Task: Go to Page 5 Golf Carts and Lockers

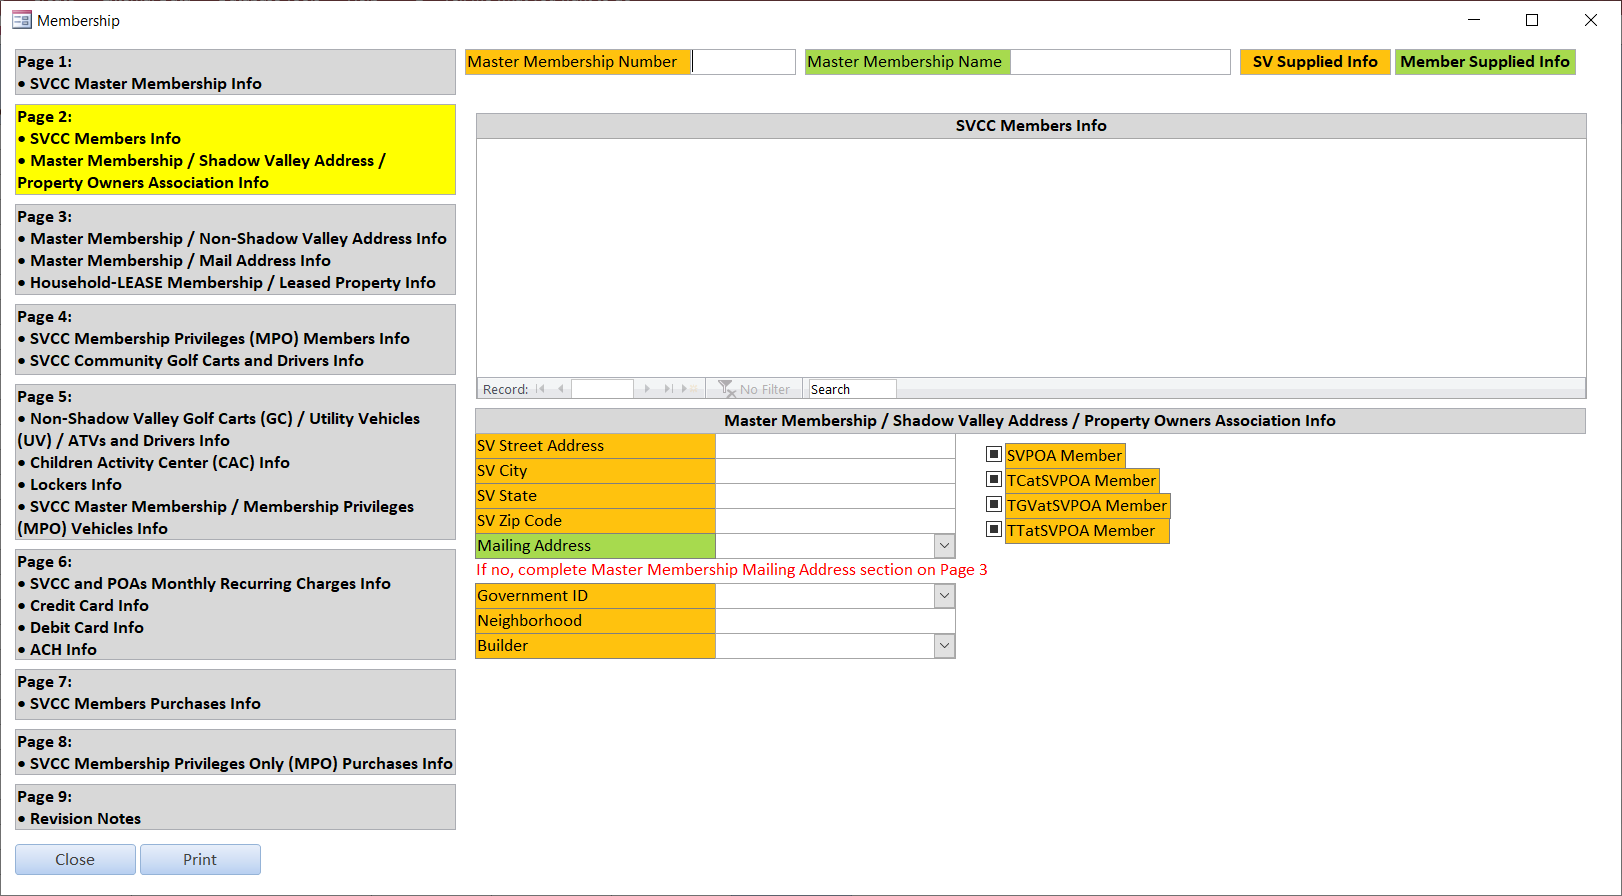Action: [x=235, y=462]
